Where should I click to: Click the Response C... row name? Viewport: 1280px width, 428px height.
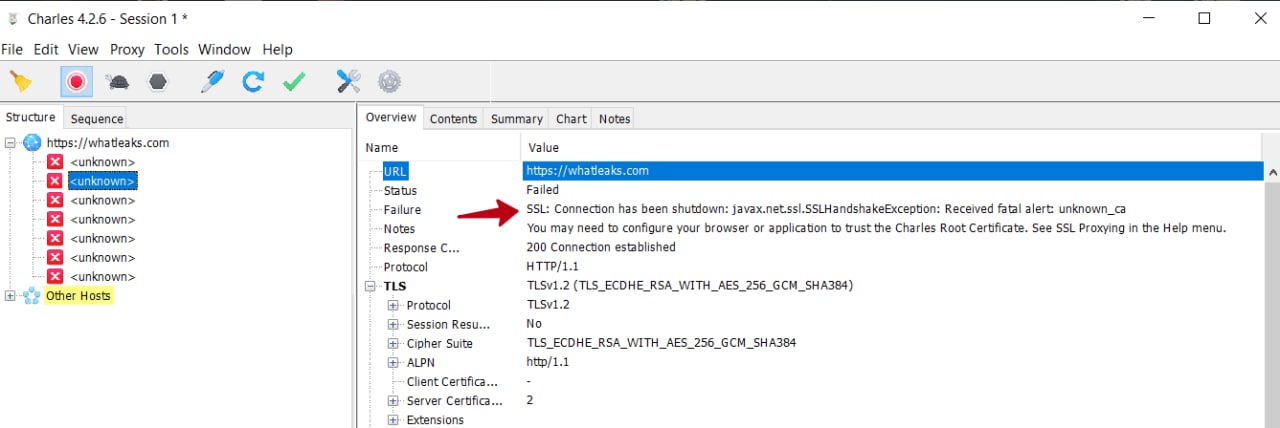[421, 248]
